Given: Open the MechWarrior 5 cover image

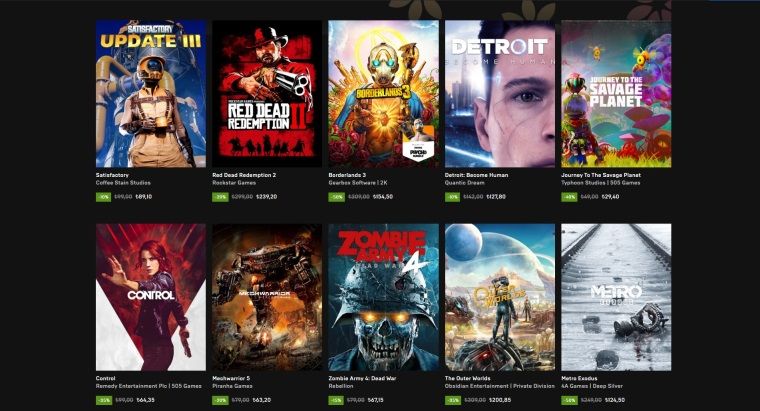Looking at the screenshot, I should [267, 297].
